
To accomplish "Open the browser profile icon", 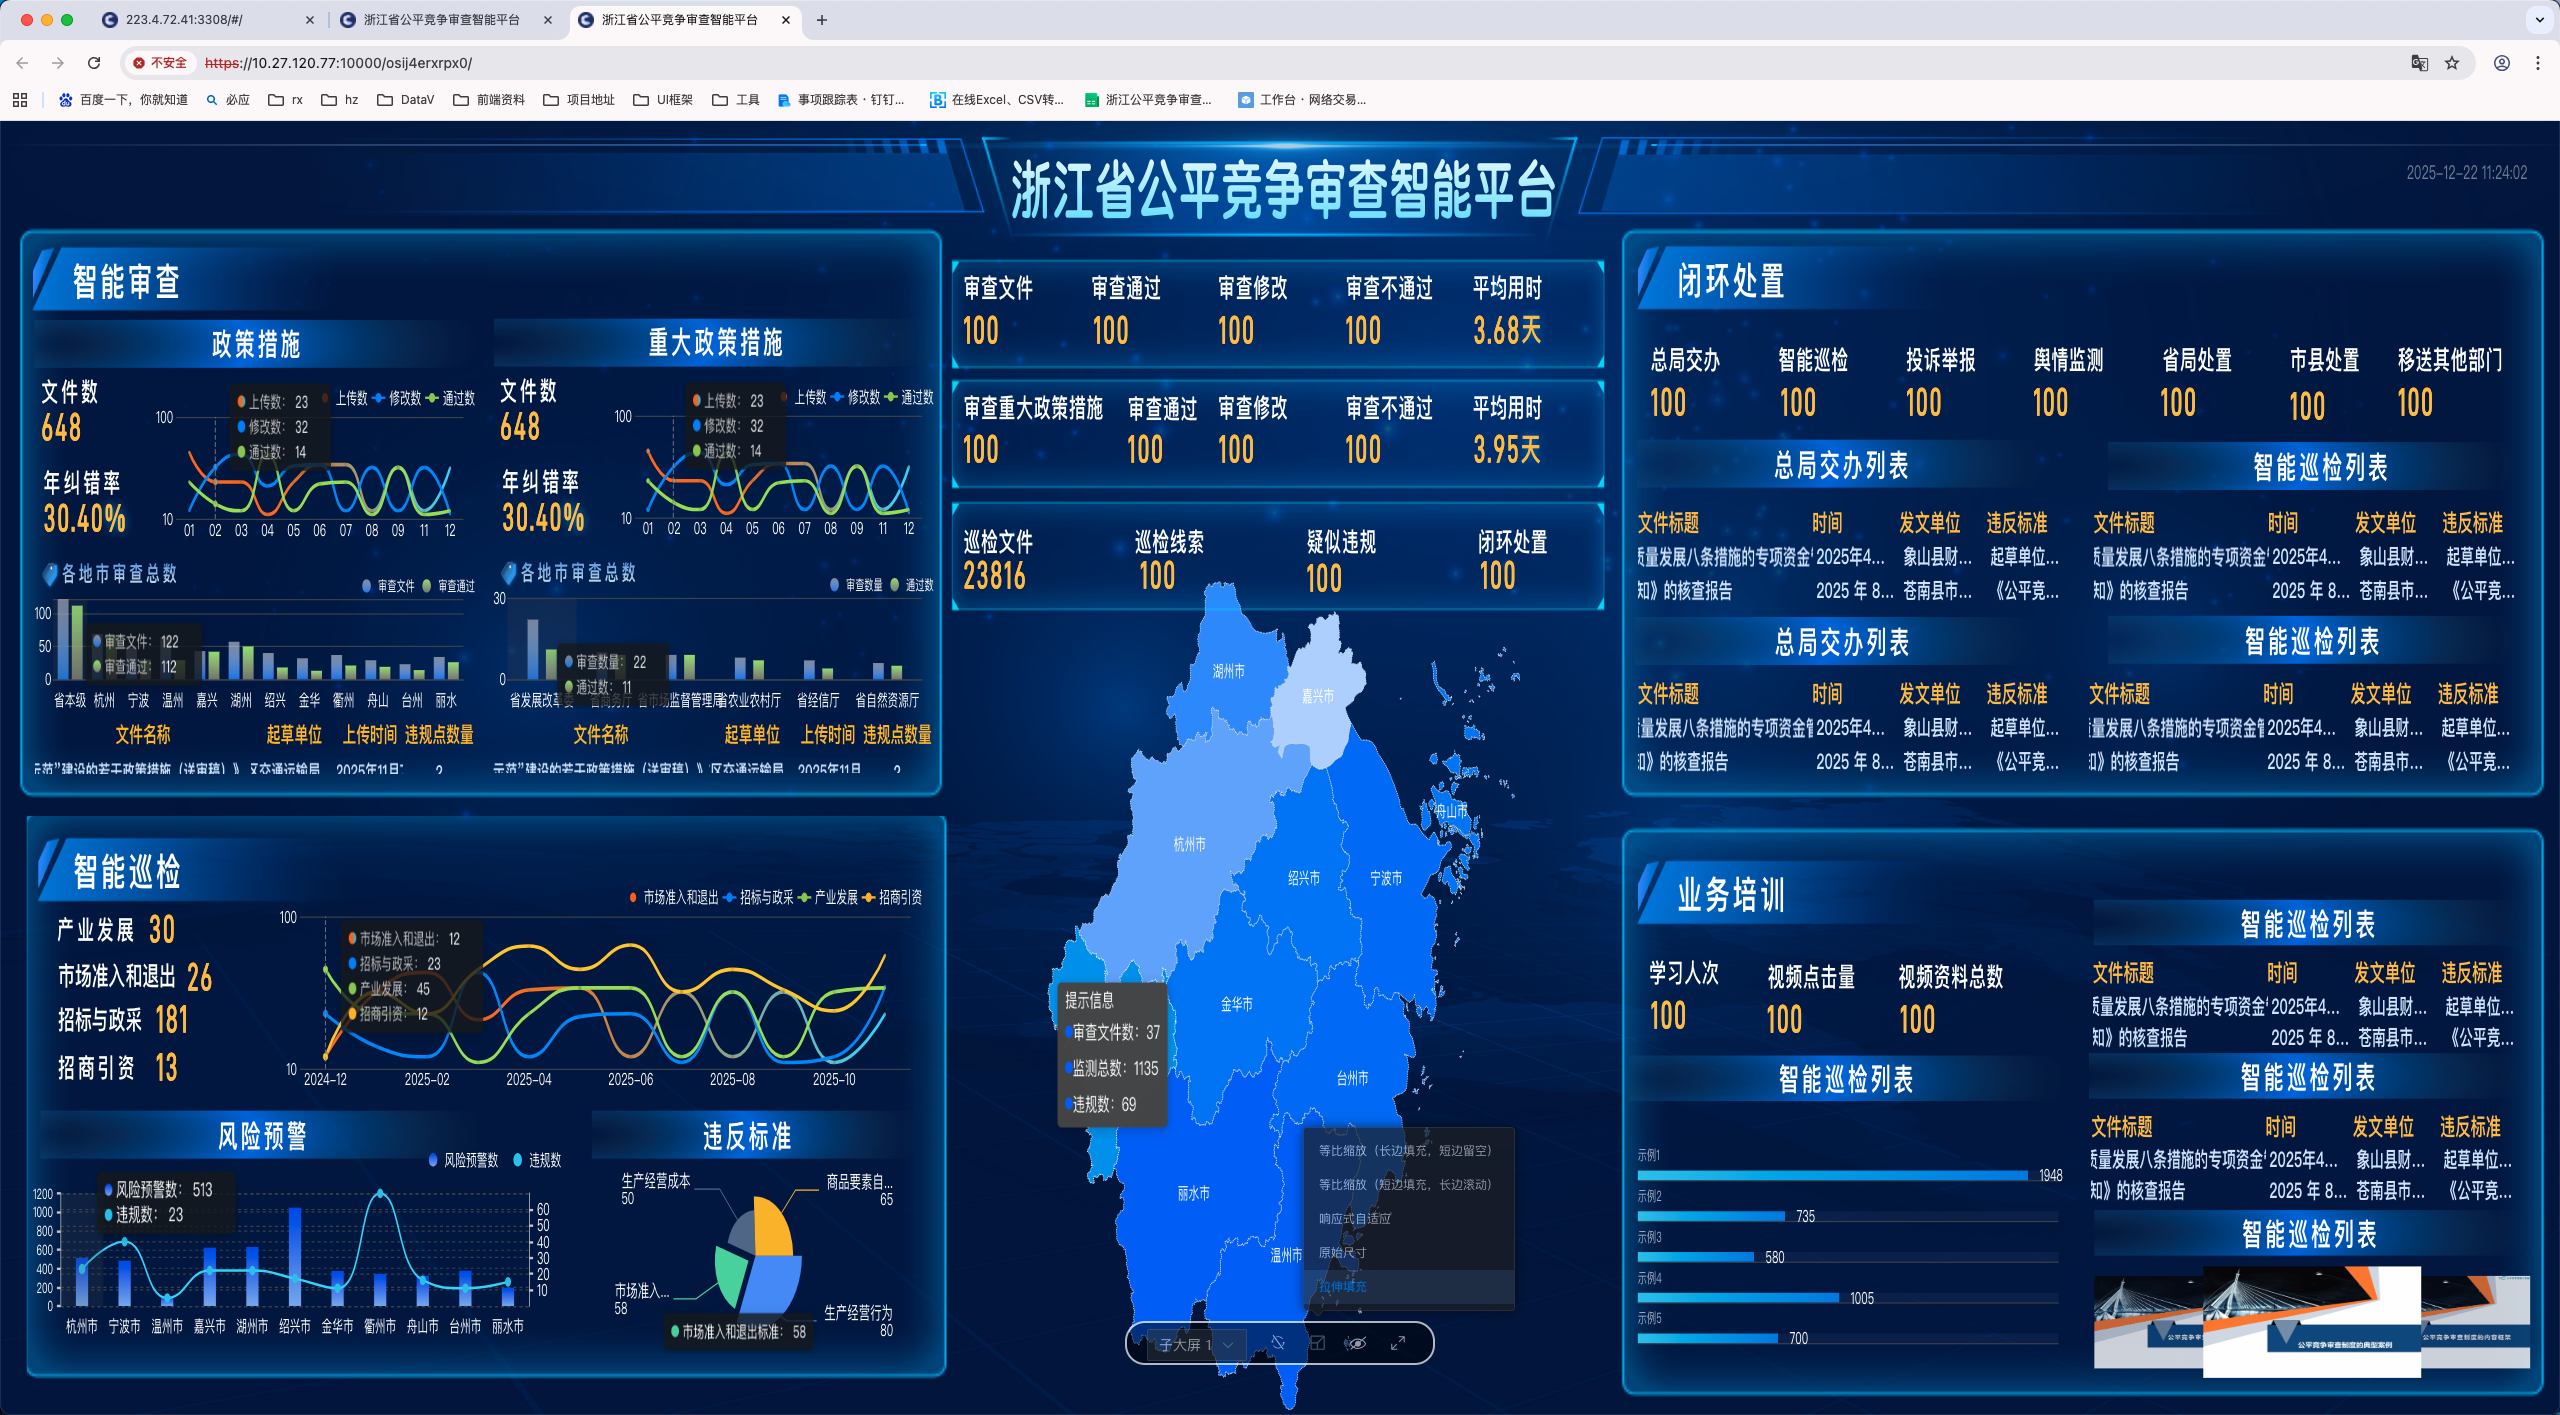I will (2501, 63).
